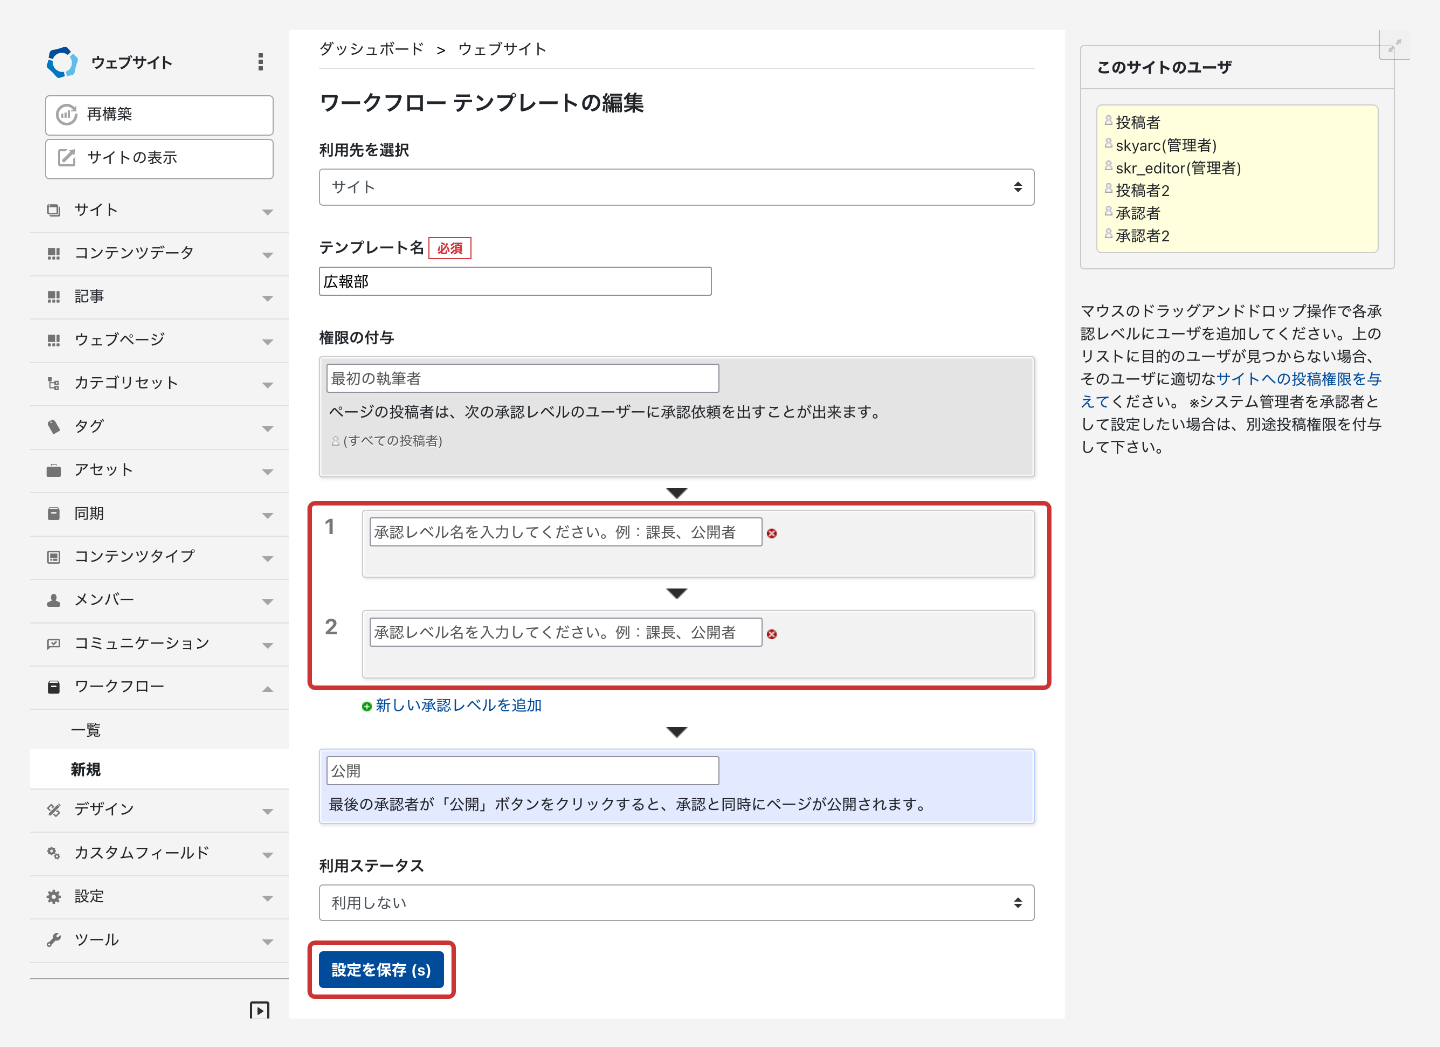The width and height of the screenshot is (1440, 1047).
Task: Click the expand icon atop user panel
Action: (x=1394, y=45)
